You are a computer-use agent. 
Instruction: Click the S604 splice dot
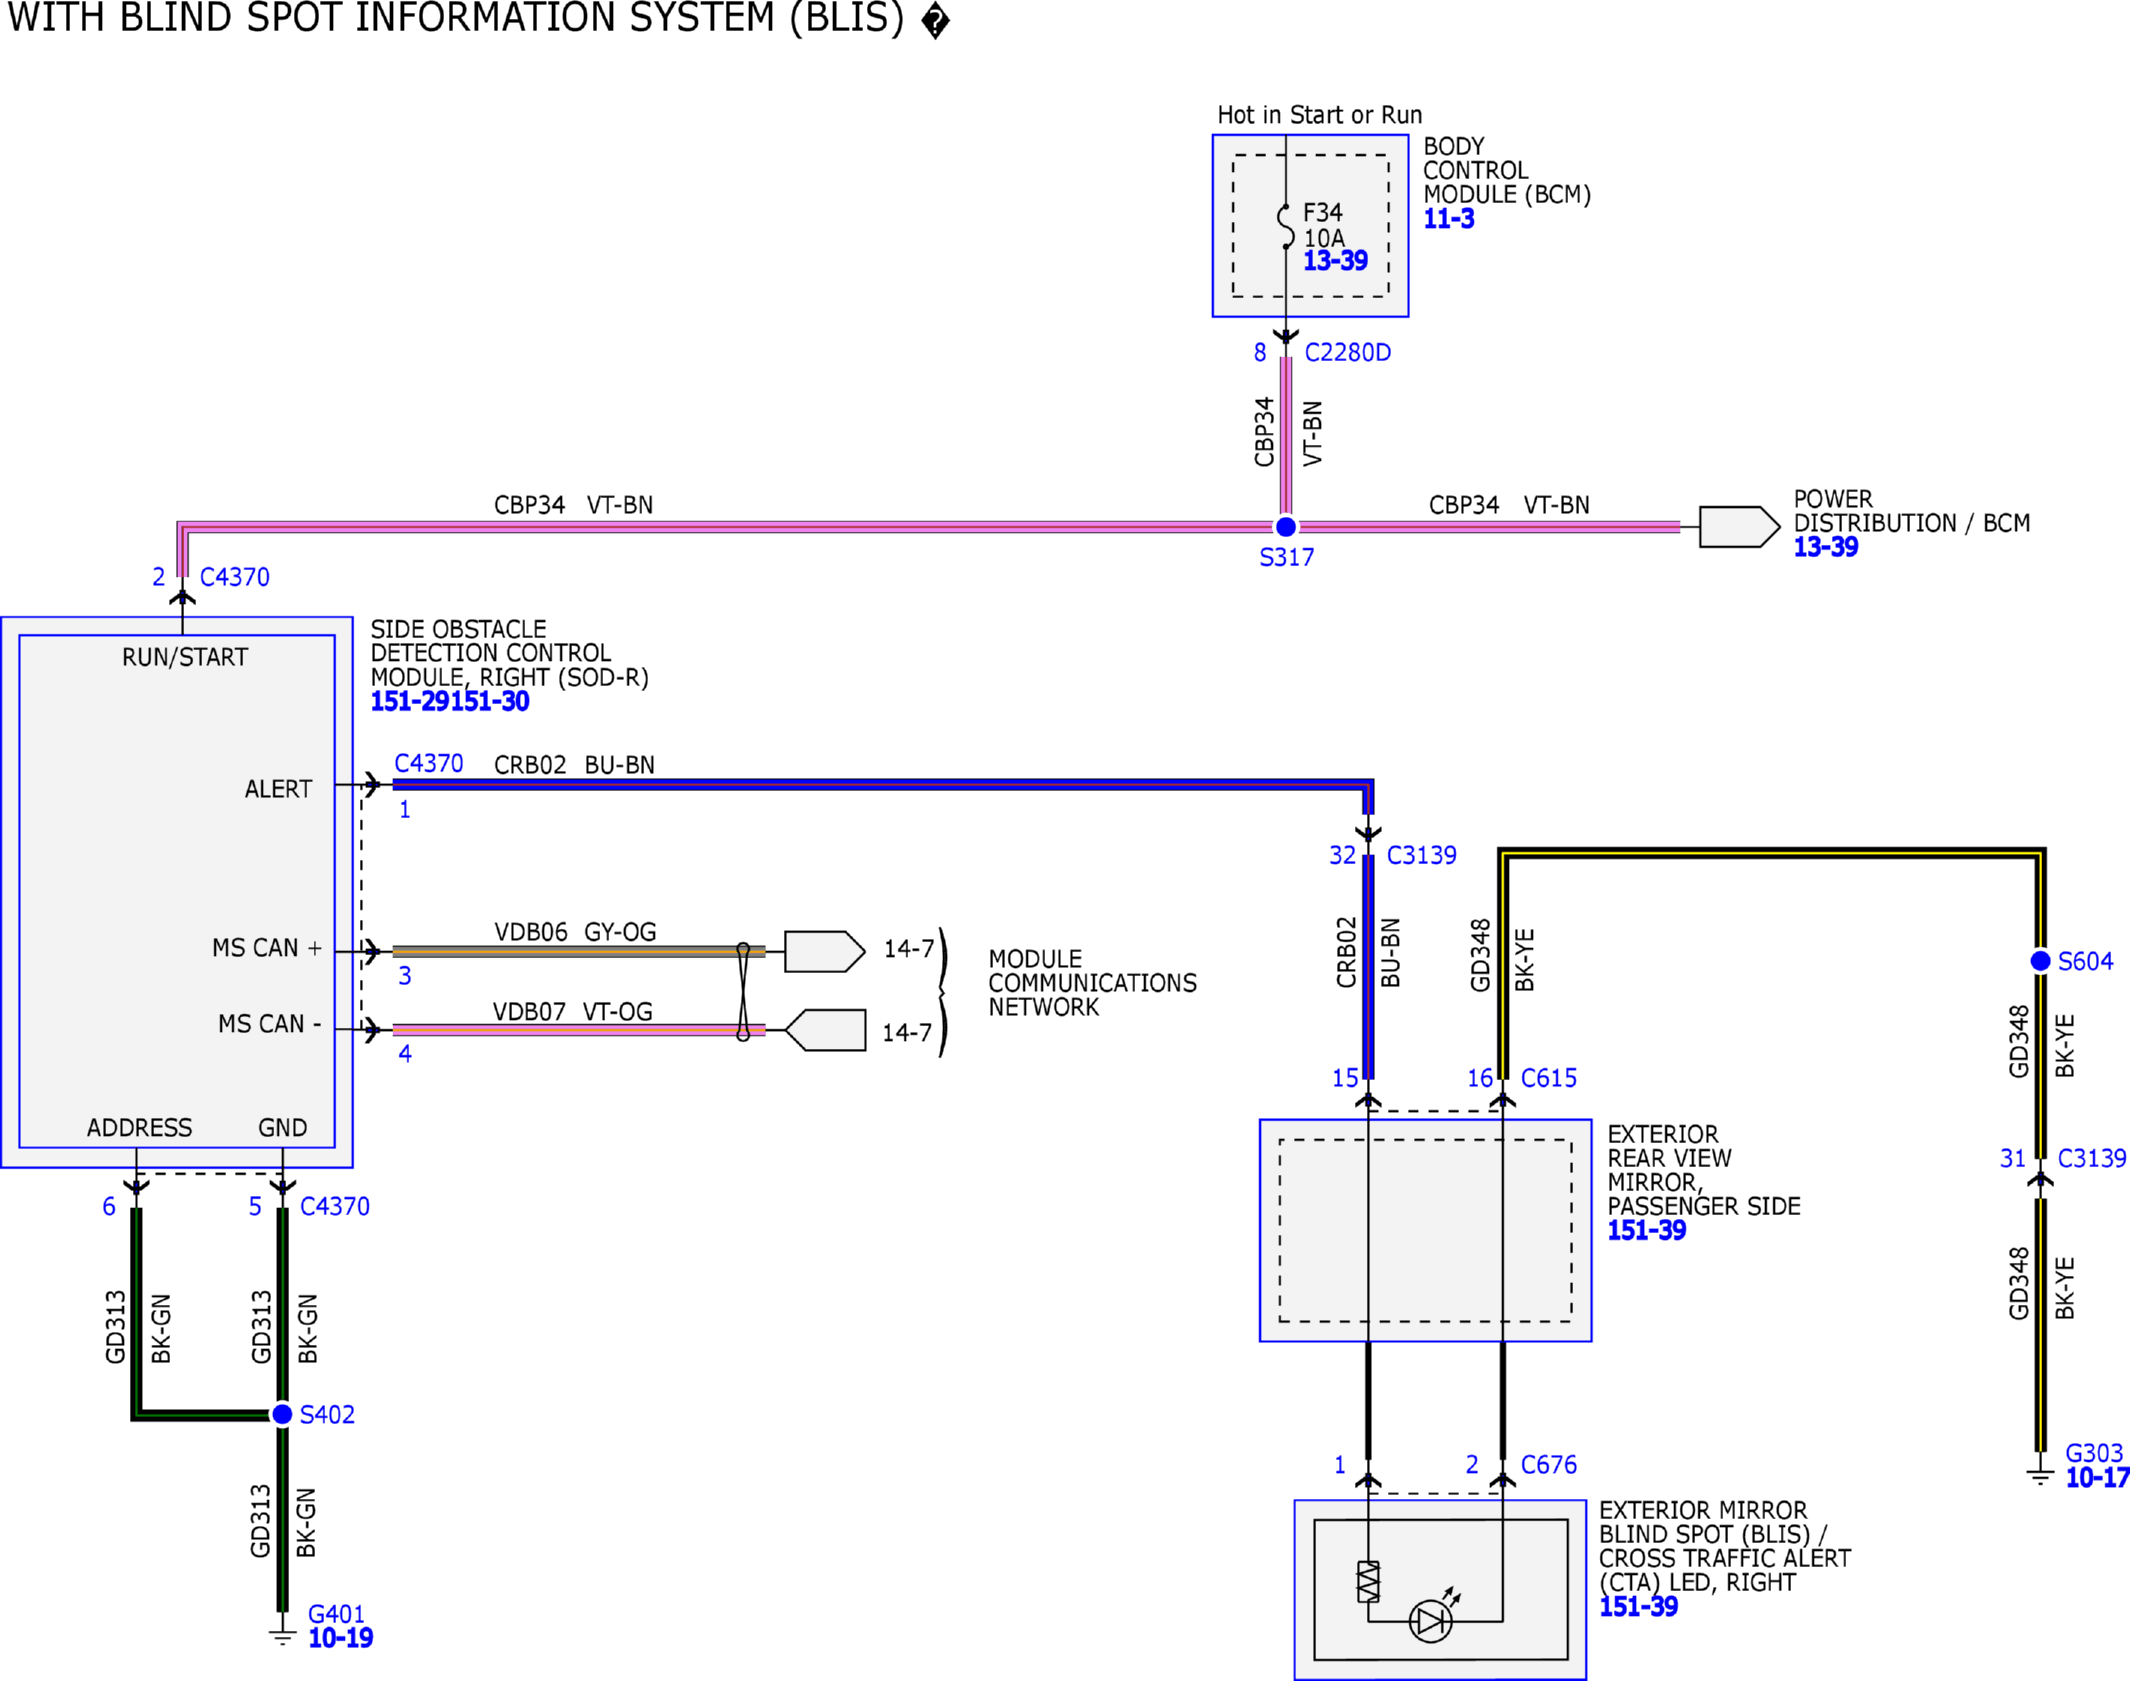tap(2041, 960)
